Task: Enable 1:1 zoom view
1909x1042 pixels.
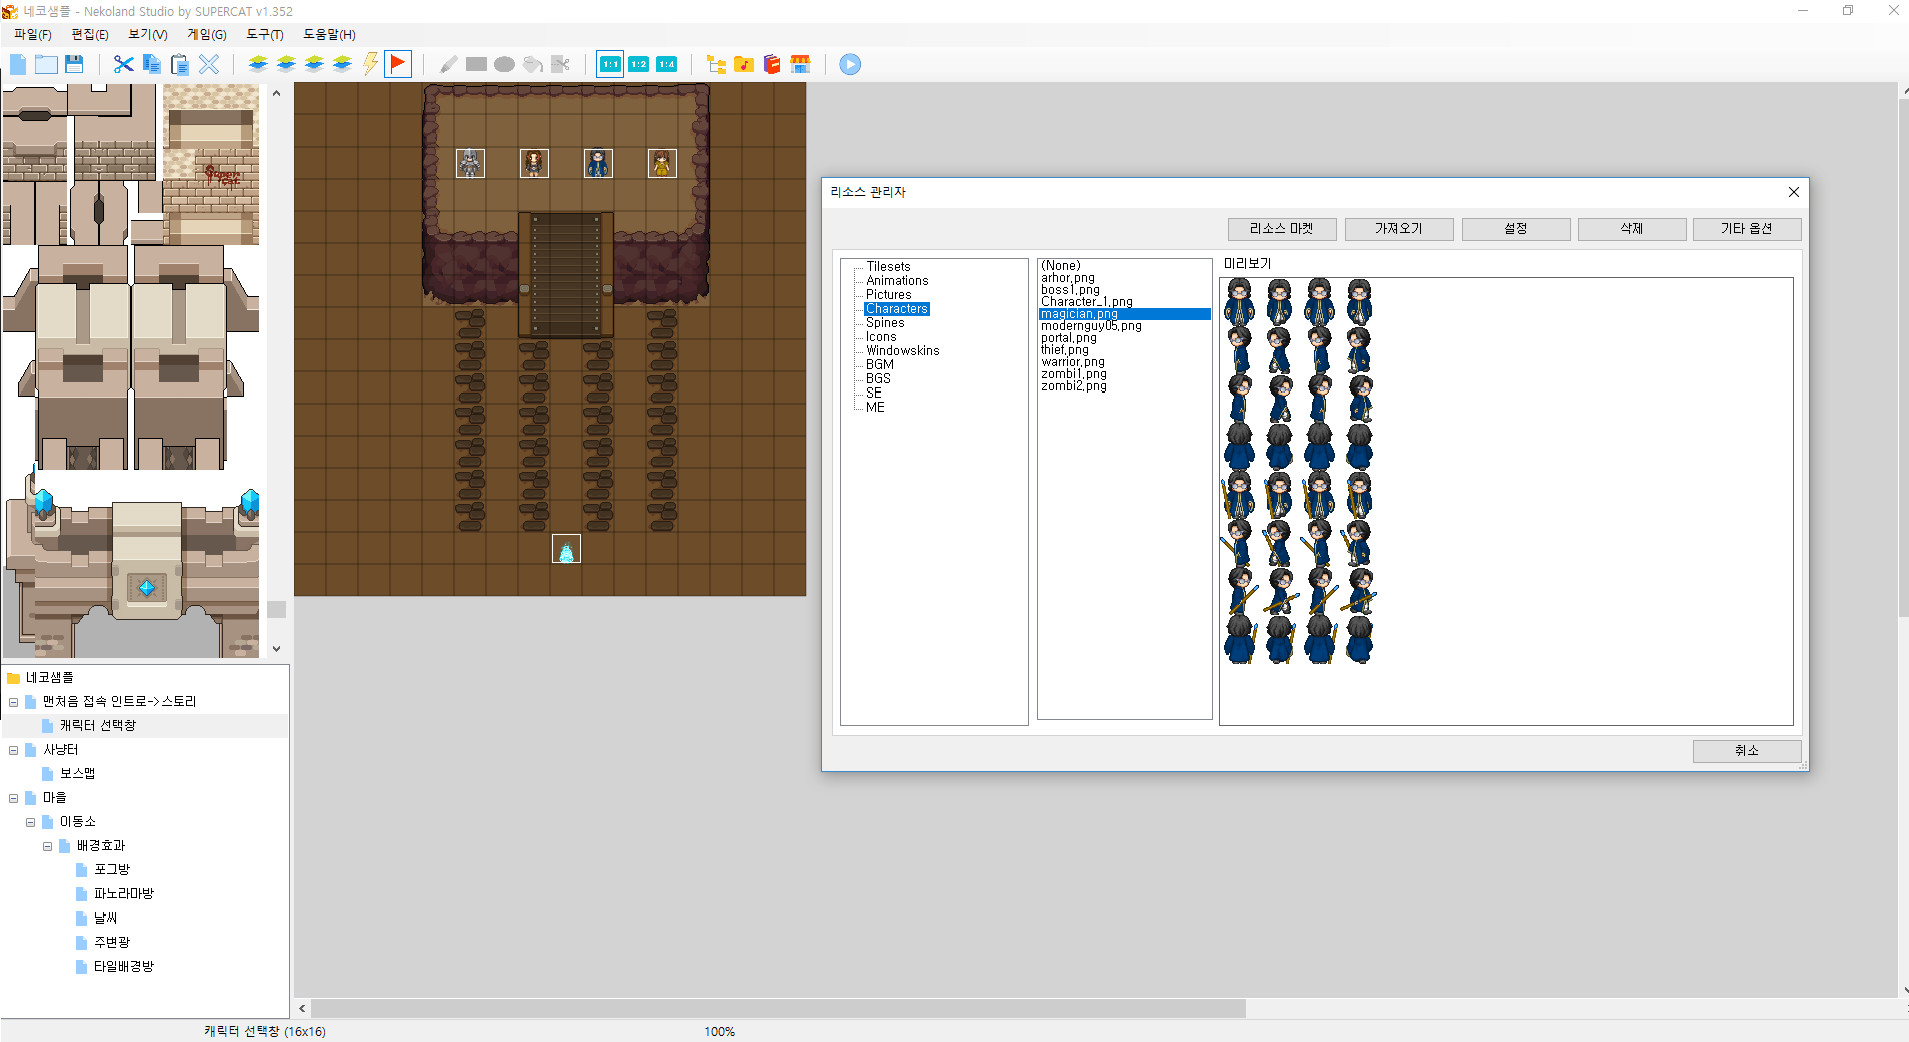Action: (x=610, y=64)
